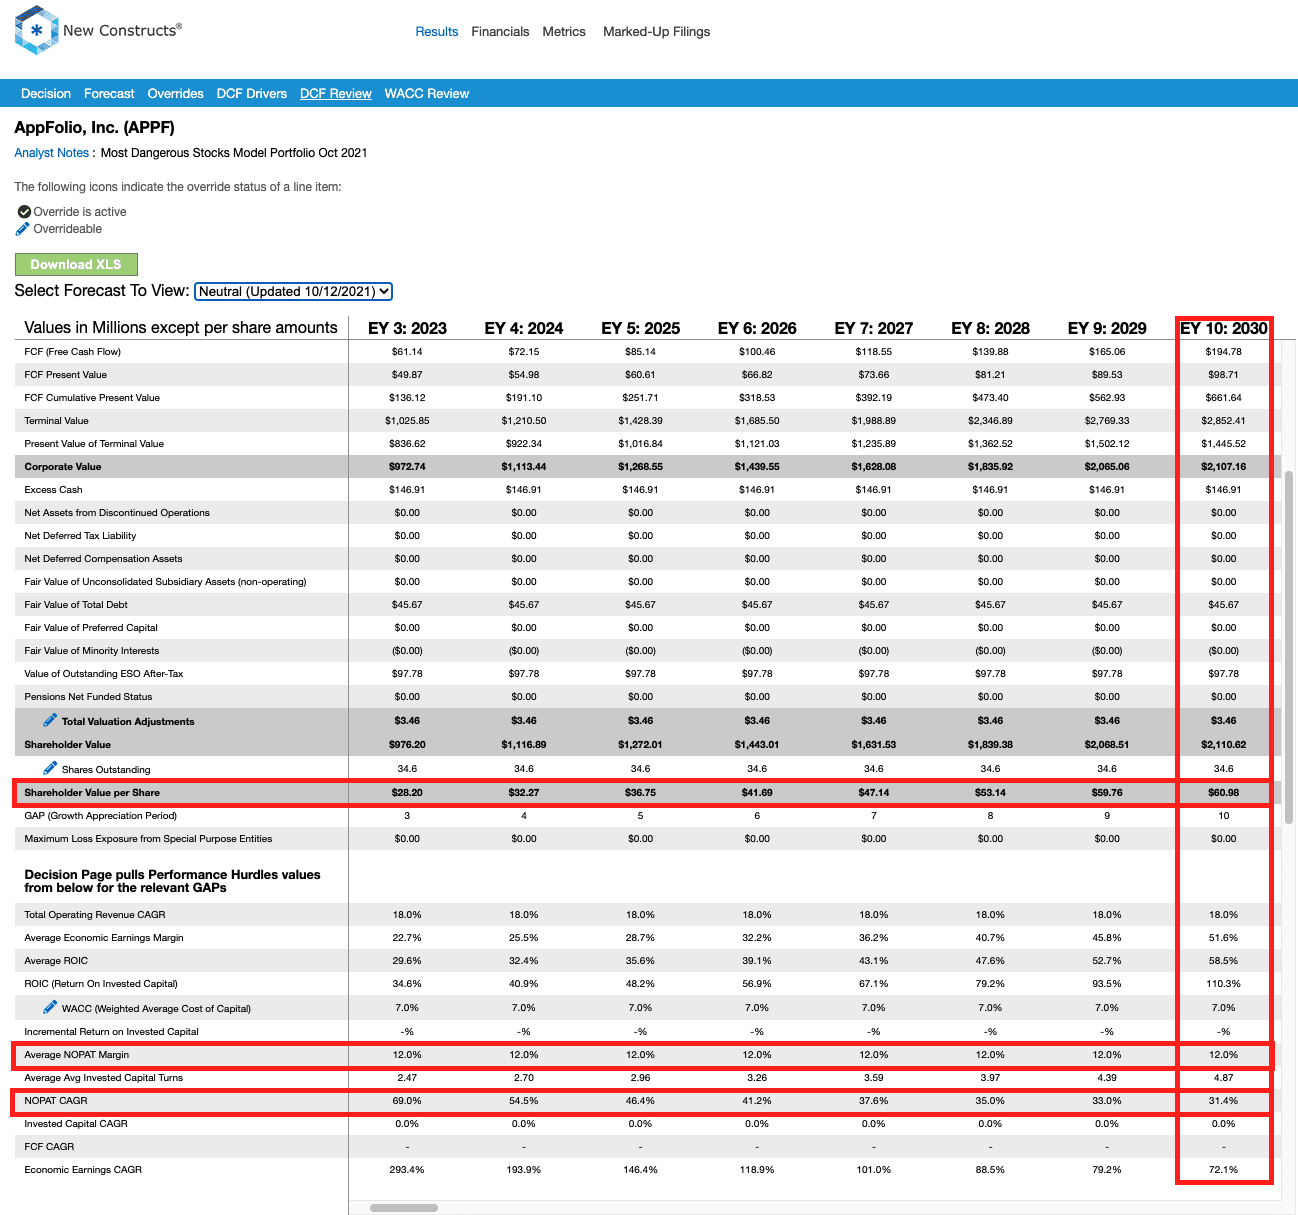1298x1215 pixels.
Task: Click the GAP (Growth Appreciation Period) label
Action: coord(100,816)
